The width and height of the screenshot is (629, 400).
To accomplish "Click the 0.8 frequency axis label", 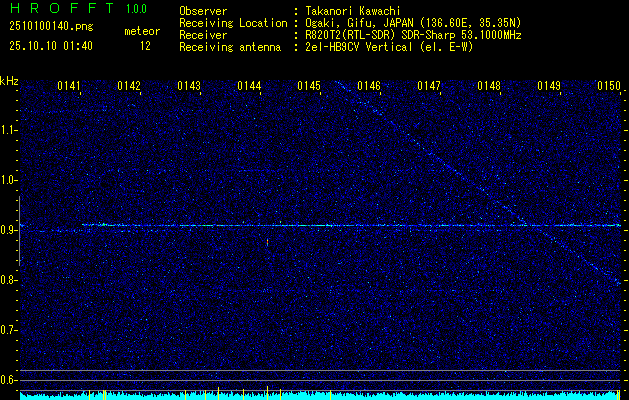I will (x=8, y=280).
